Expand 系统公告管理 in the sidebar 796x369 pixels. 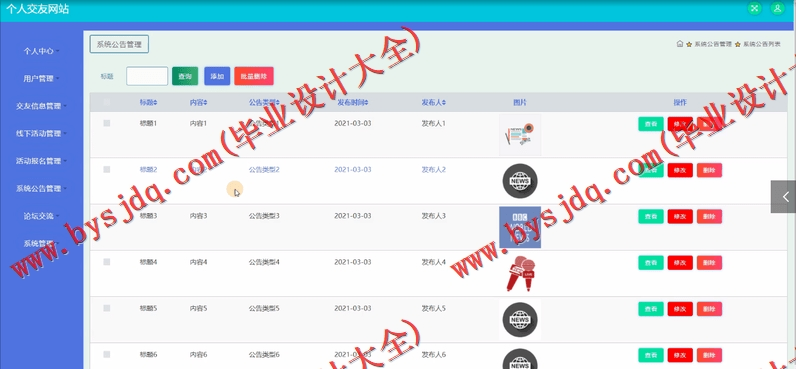pyautogui.click(x=42, y=188)
